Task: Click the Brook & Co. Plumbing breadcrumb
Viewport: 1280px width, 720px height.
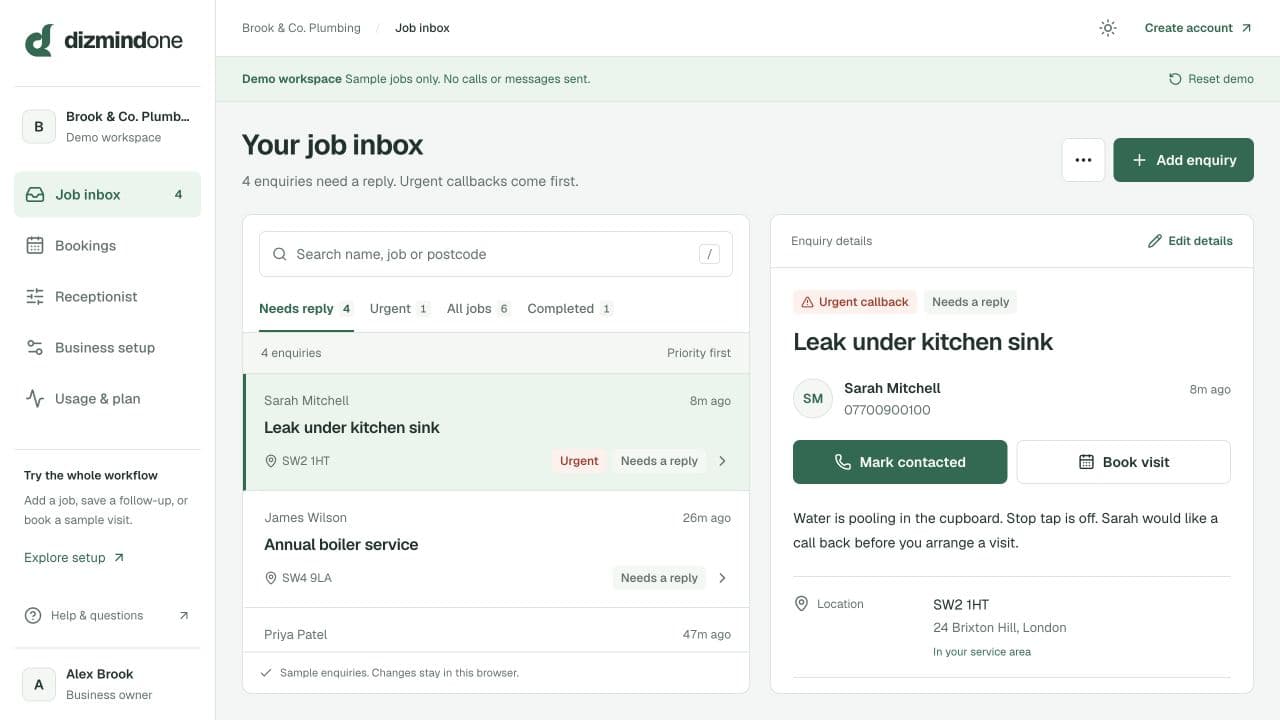Action: click(301, 28)
